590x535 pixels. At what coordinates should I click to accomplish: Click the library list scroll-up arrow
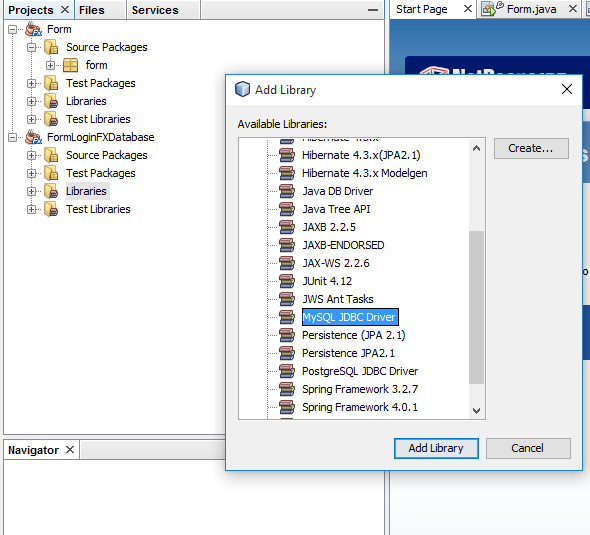(x=476, y=148)
